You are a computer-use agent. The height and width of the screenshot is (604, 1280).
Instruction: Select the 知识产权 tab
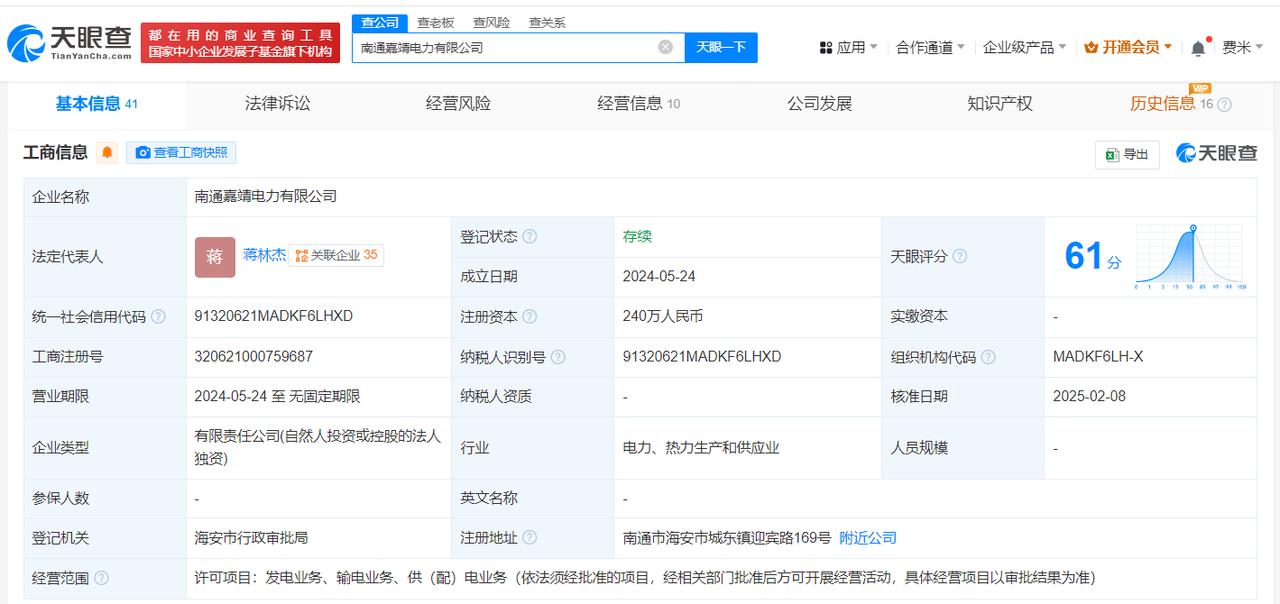click(x=1000, y=104)
